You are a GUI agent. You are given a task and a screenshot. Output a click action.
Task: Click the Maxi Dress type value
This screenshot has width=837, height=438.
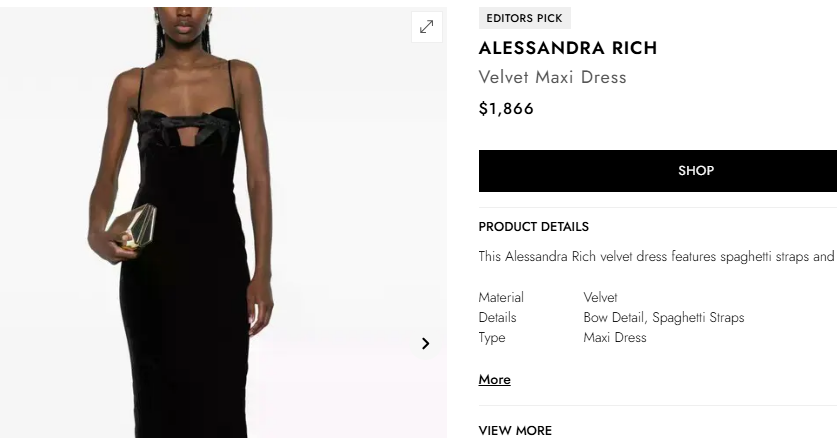click(614, 338)
